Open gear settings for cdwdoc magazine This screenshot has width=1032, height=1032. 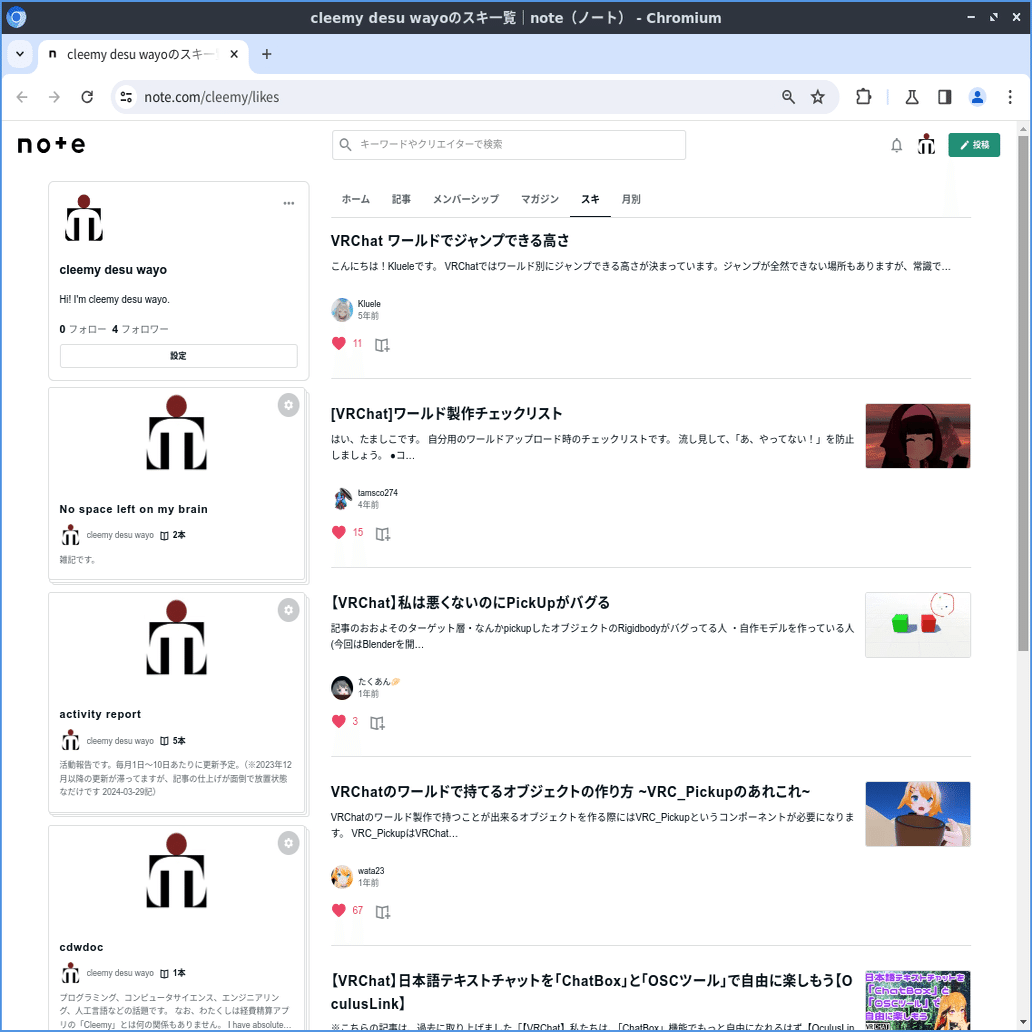pos(288,843)
